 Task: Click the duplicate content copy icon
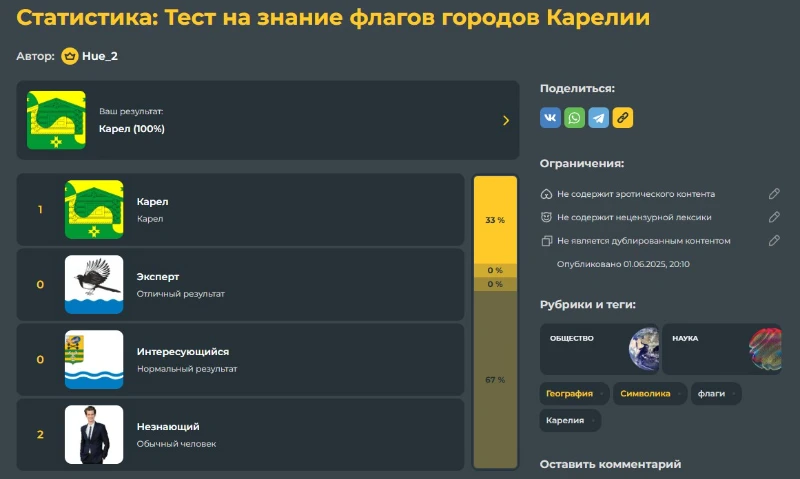[546, 241]
